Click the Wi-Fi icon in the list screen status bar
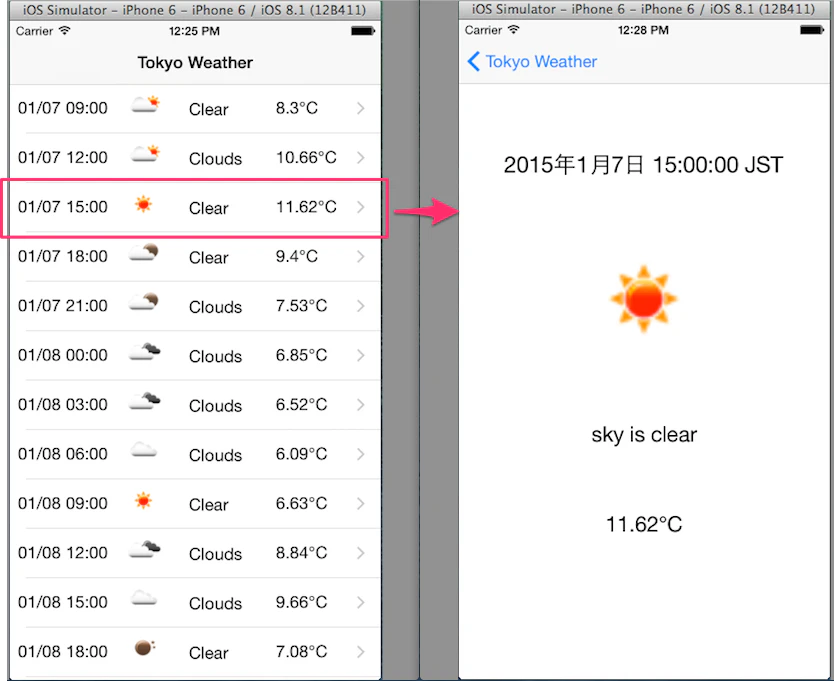The height and width of the screenshot is (681, 834). click(64, 30)
